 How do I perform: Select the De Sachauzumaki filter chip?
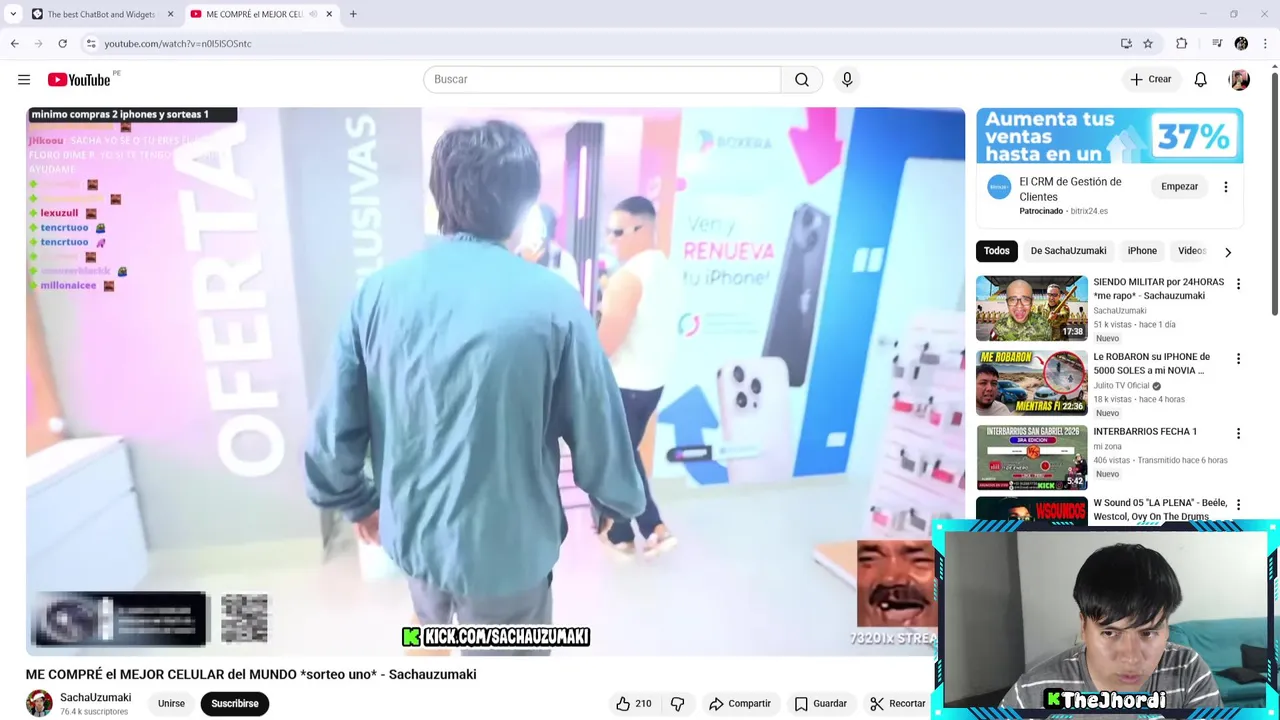click(1068, 251)
